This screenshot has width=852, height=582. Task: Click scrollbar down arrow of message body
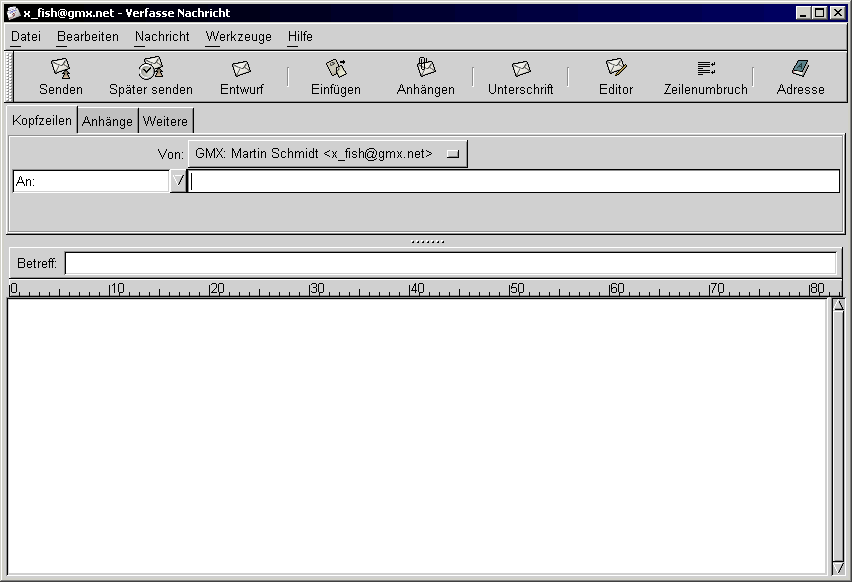pos(838,568)
